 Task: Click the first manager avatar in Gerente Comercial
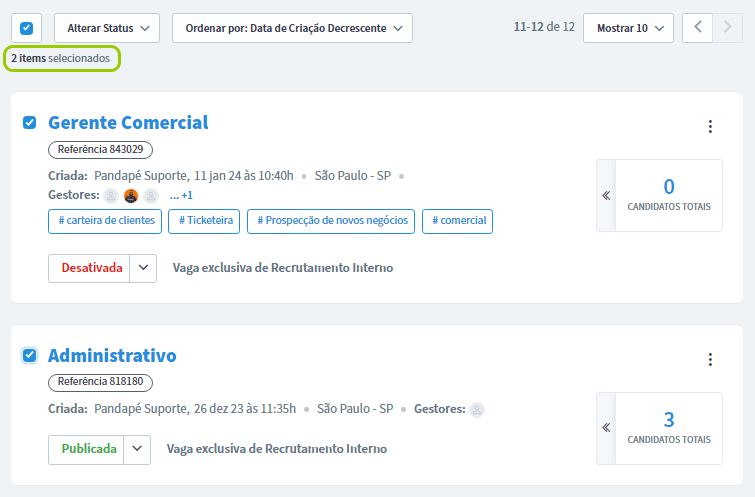point(111,196)
